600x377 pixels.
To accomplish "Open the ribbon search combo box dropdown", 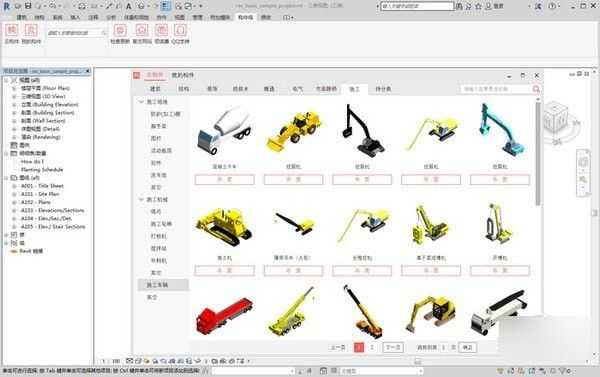I will [104, 33].
